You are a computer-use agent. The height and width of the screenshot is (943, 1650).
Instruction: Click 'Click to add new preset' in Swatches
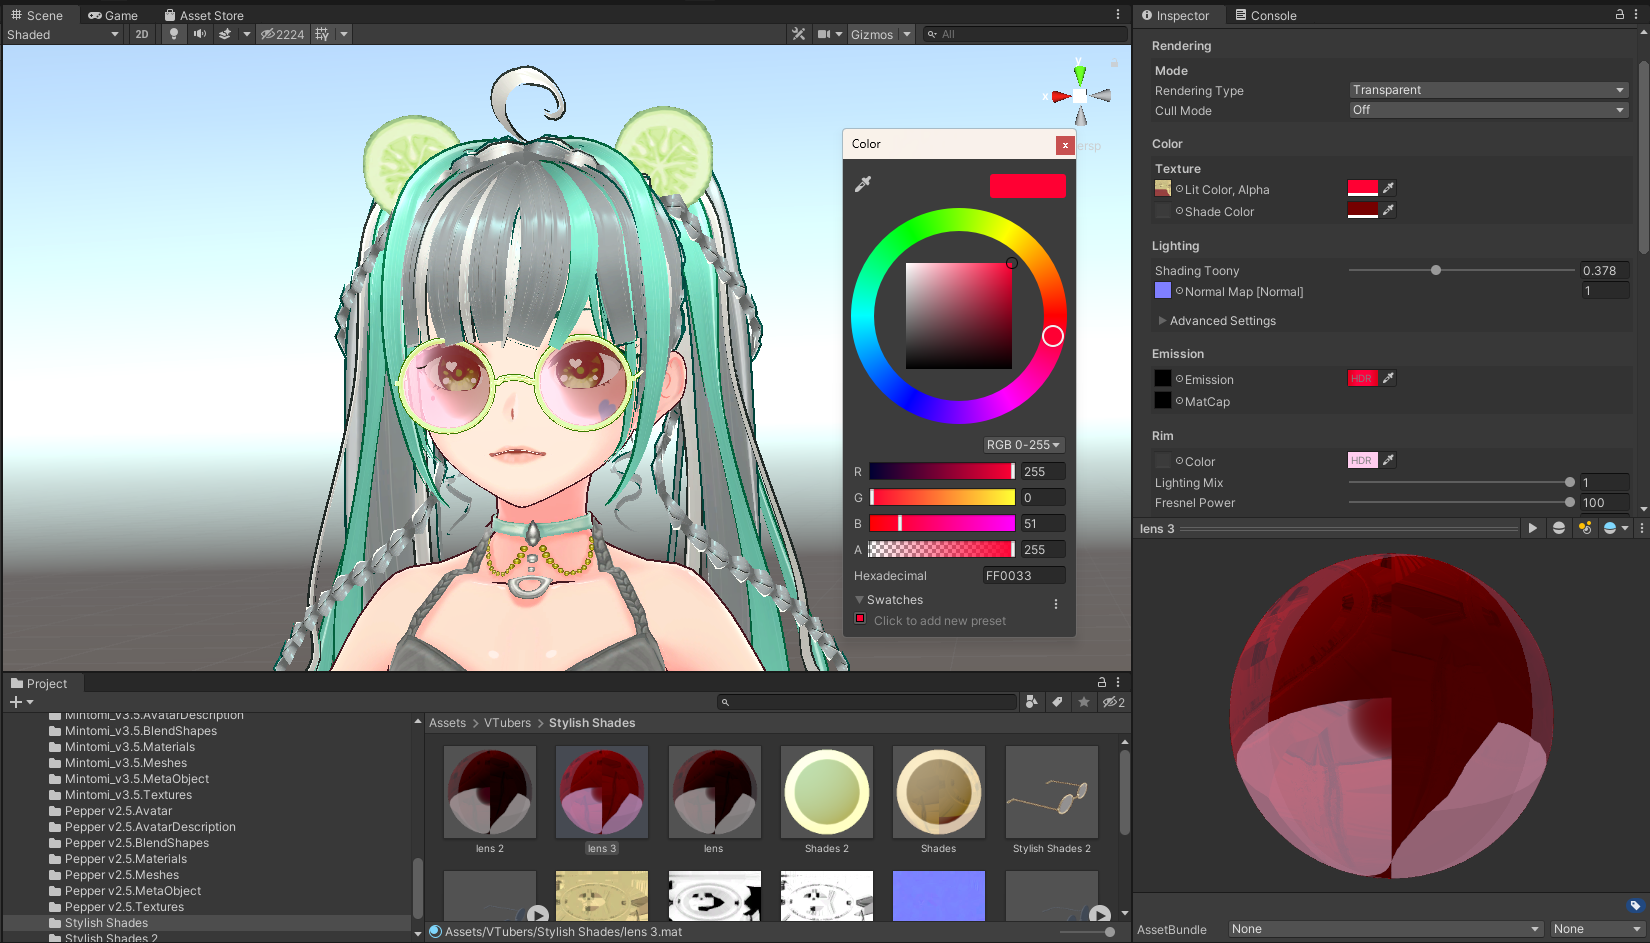point(939,620)
